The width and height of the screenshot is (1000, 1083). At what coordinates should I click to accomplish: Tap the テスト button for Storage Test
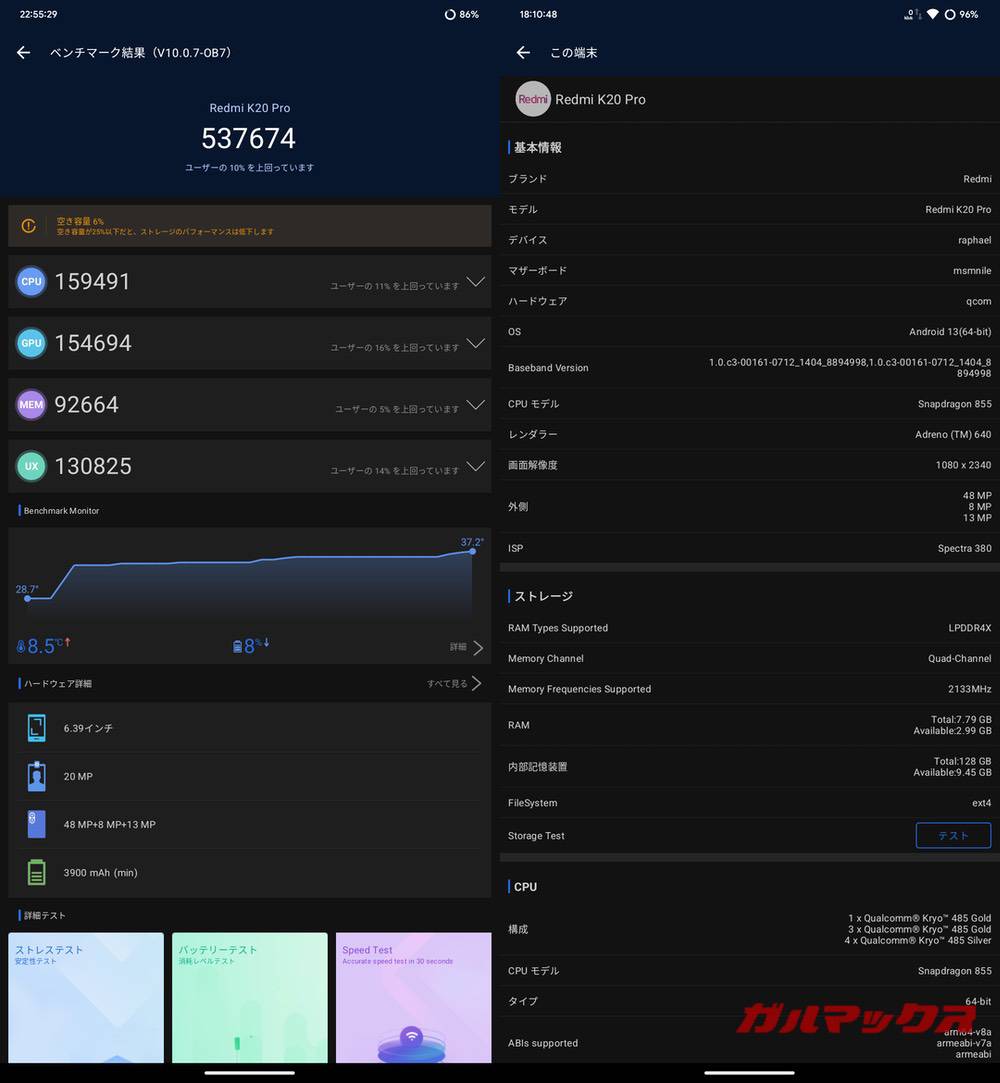pos(953,836)
